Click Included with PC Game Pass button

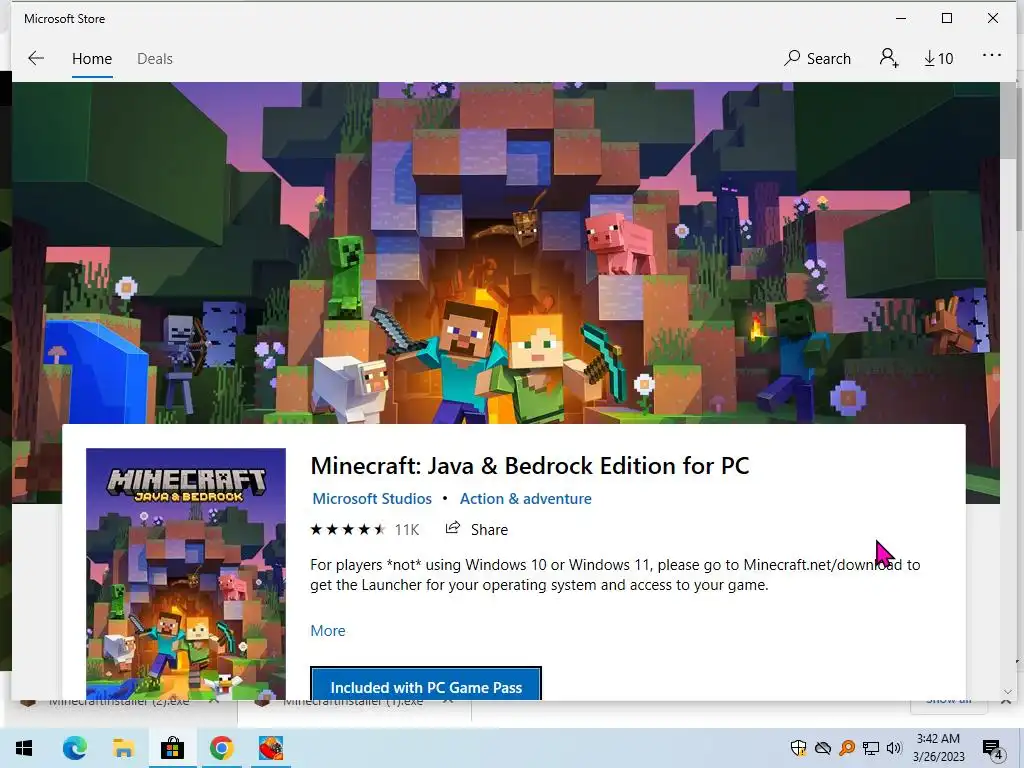pyautogui.click(x=426, y=684)
